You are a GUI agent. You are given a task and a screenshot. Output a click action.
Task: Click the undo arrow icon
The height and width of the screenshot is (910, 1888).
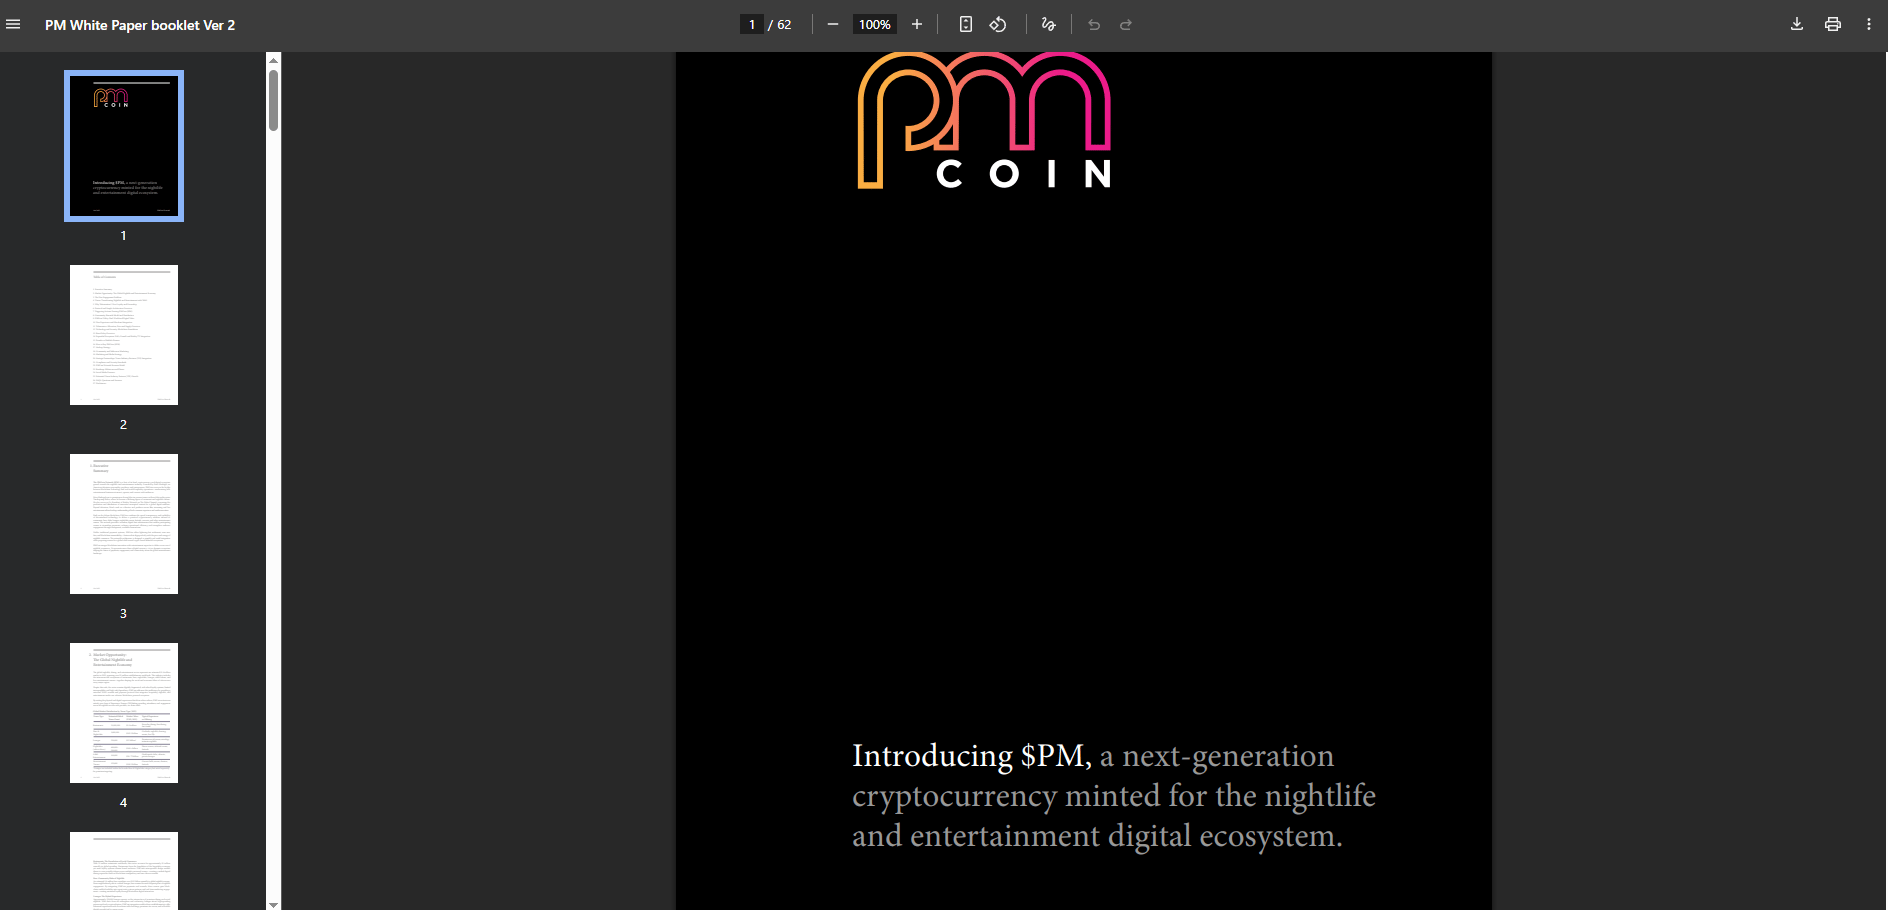(x=1094, y=25)
